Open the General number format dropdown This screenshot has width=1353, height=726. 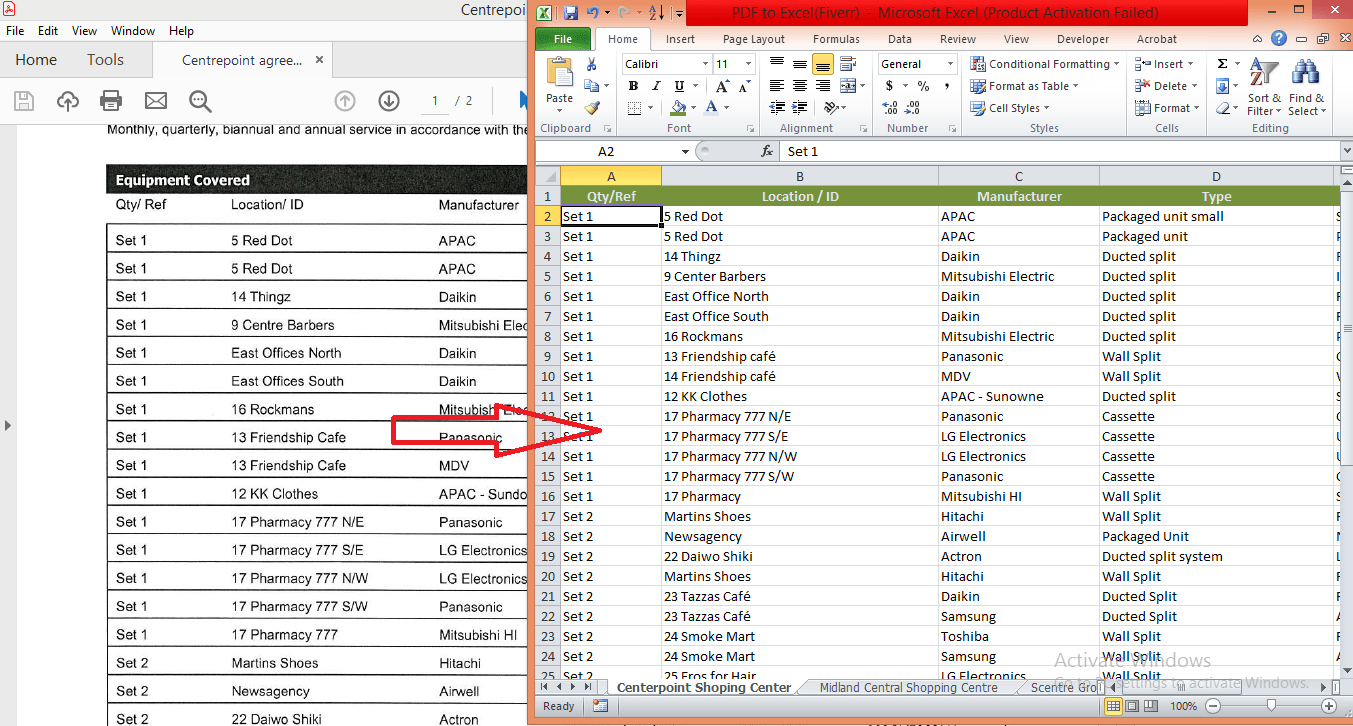949,64
